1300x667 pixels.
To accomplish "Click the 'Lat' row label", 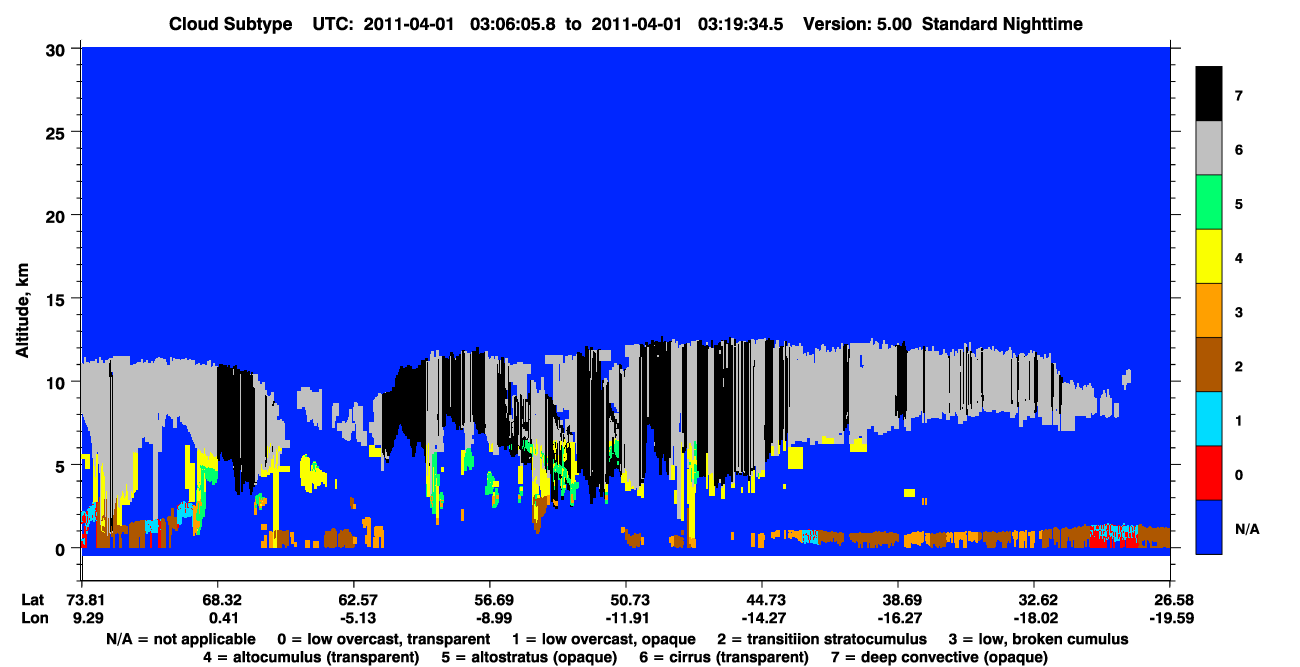I will [33, 600].
